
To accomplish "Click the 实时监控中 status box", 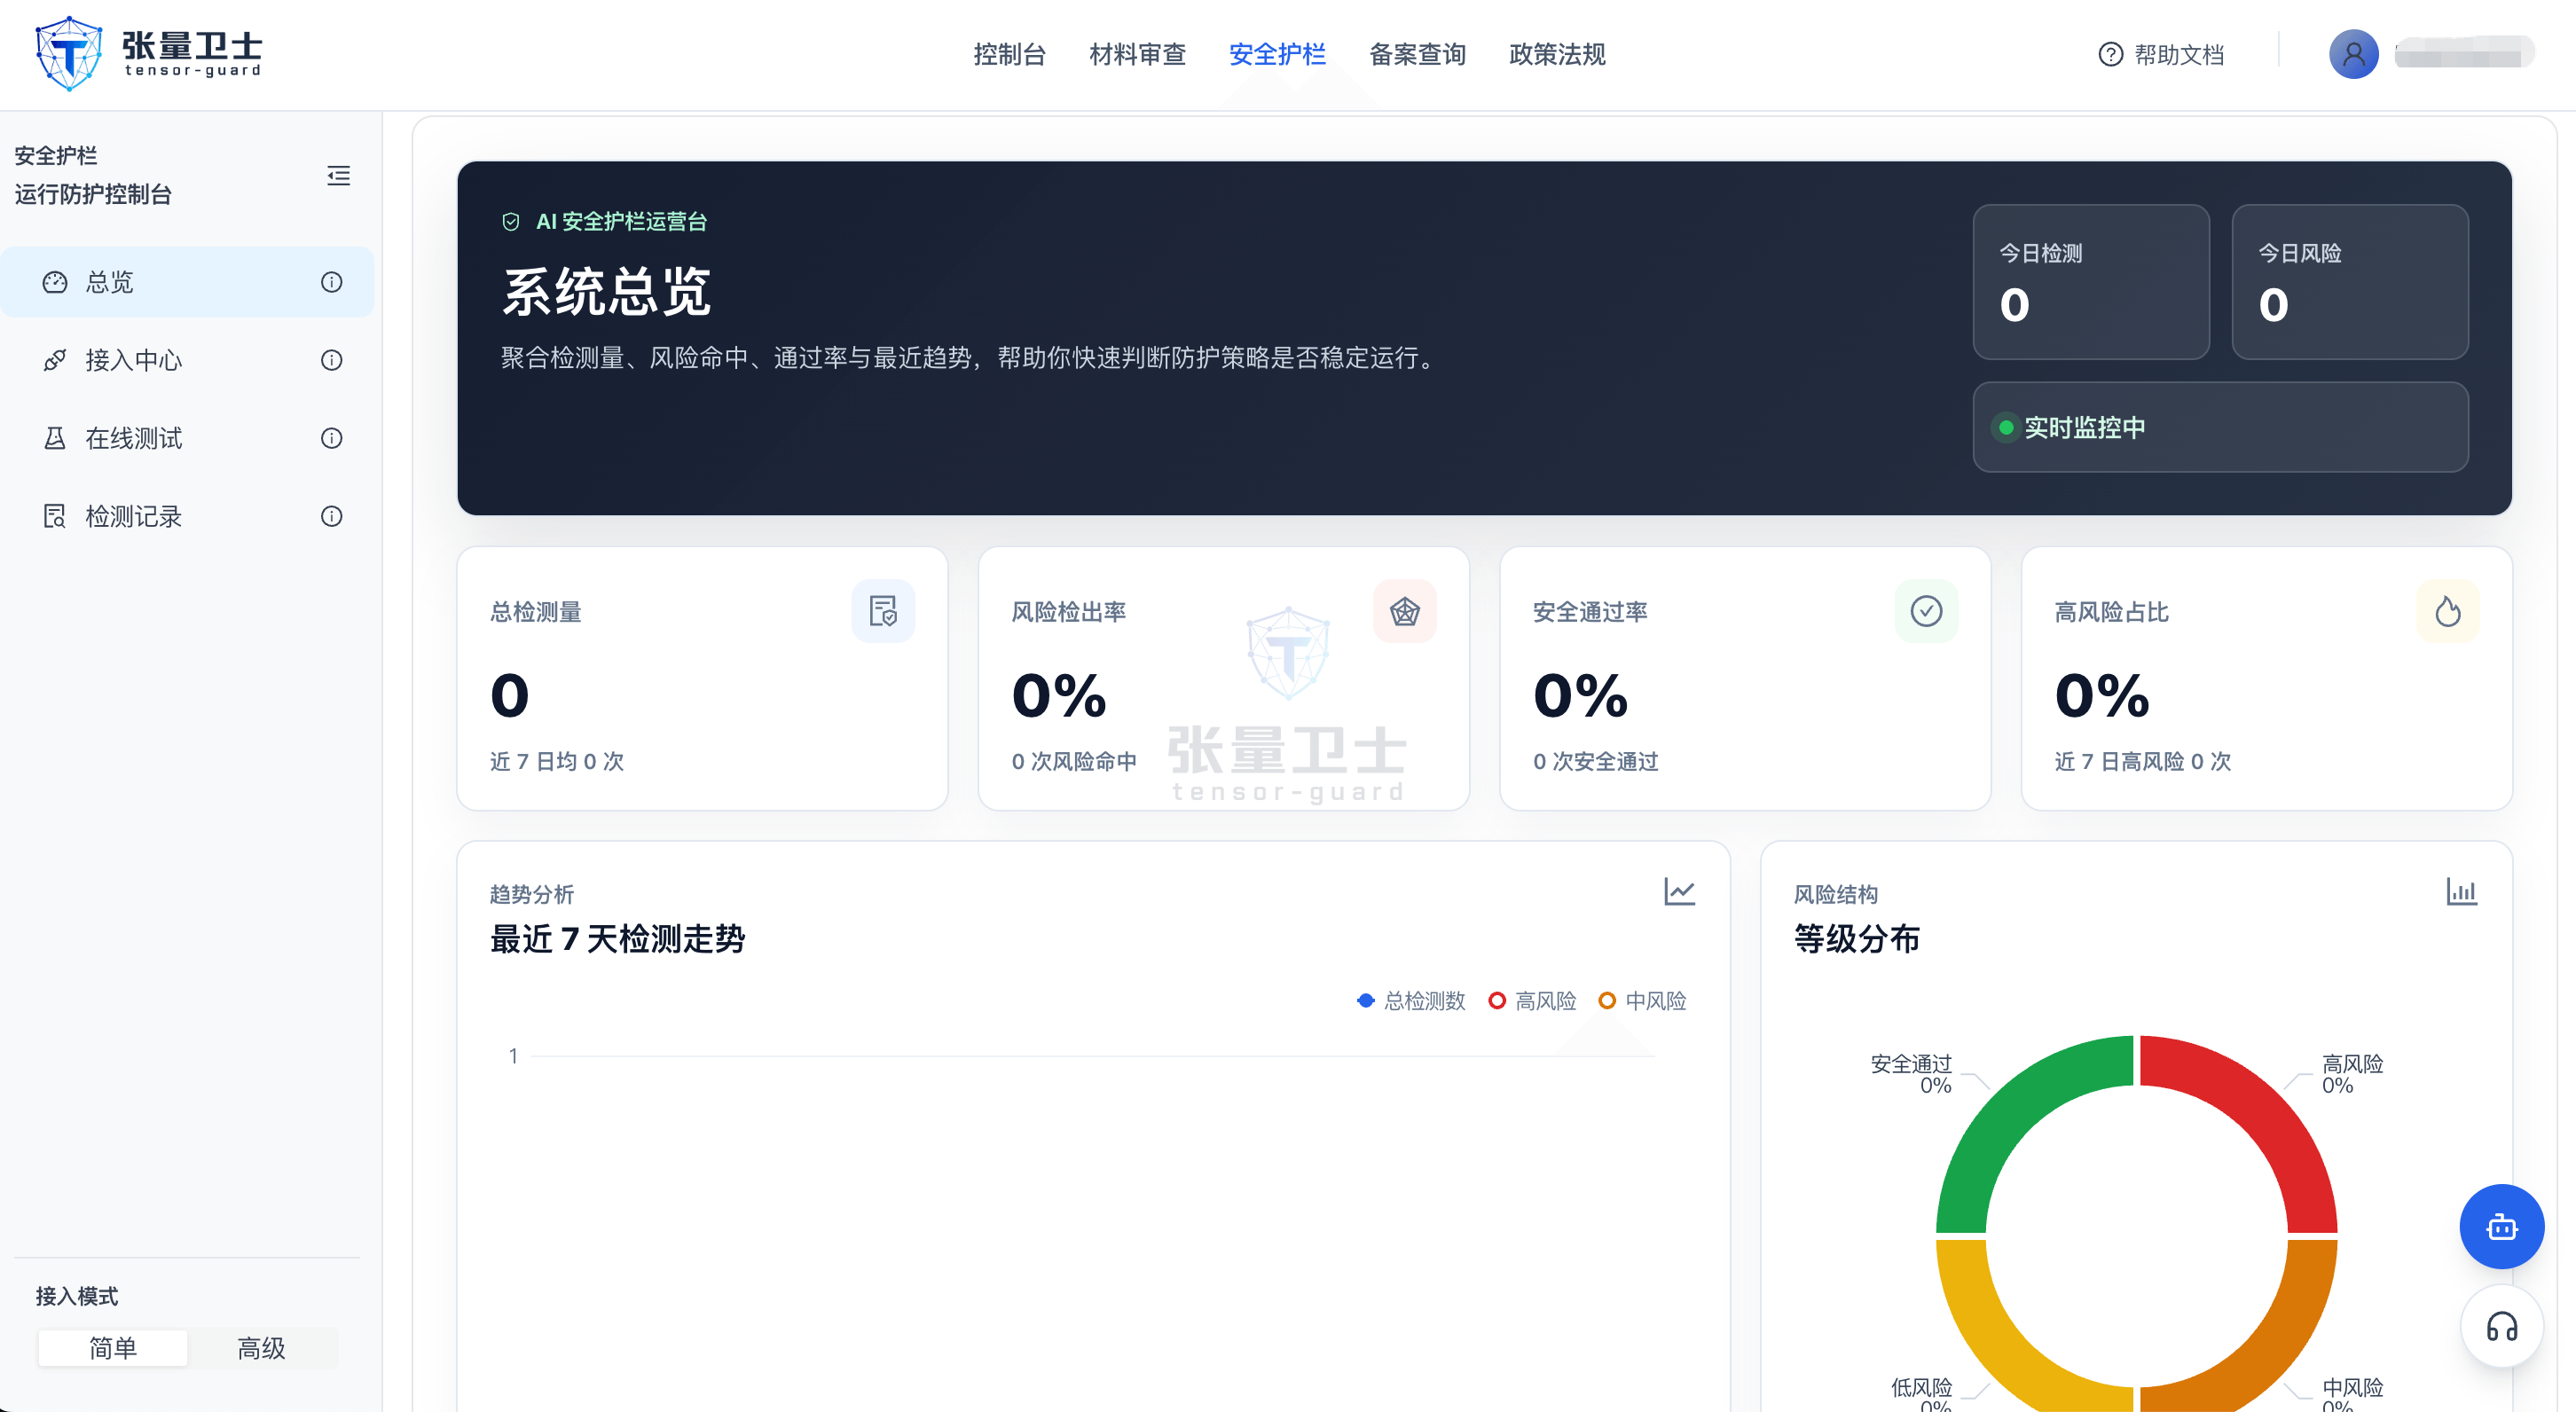I will click(x=2220, y=427).
